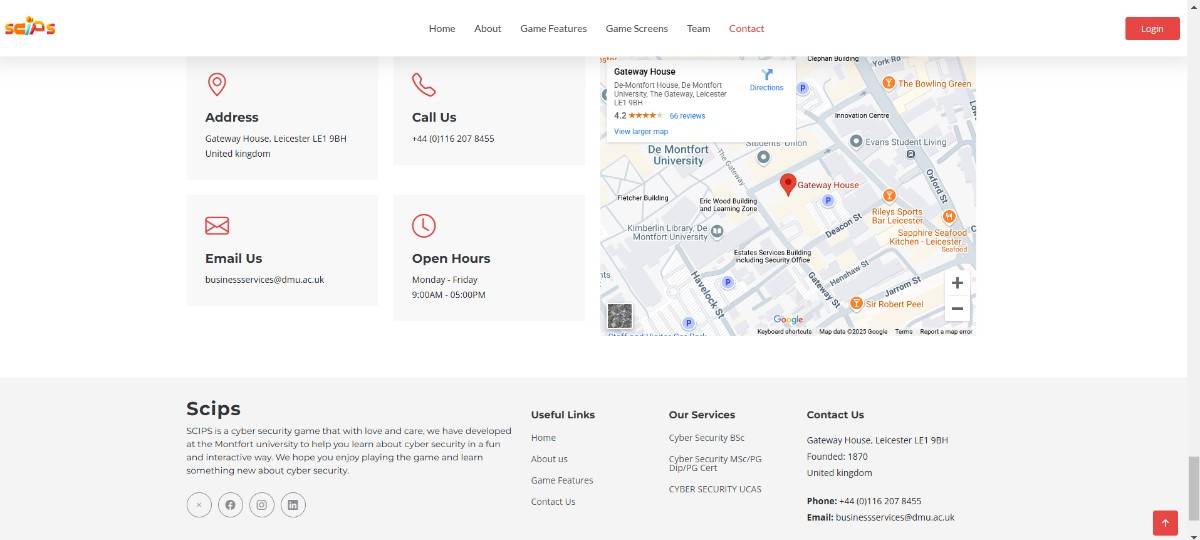Open Game Features in navigation bar
Image resolution: width=1200 pixels, height=540 pixels.
[x=553, y=28]
